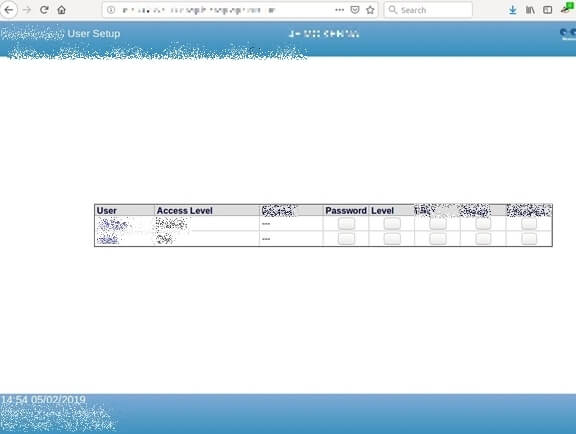Click second row Password column button
The height and width of the screenshot is (434, 576).
pyautogui.click(x=346, y=238)
